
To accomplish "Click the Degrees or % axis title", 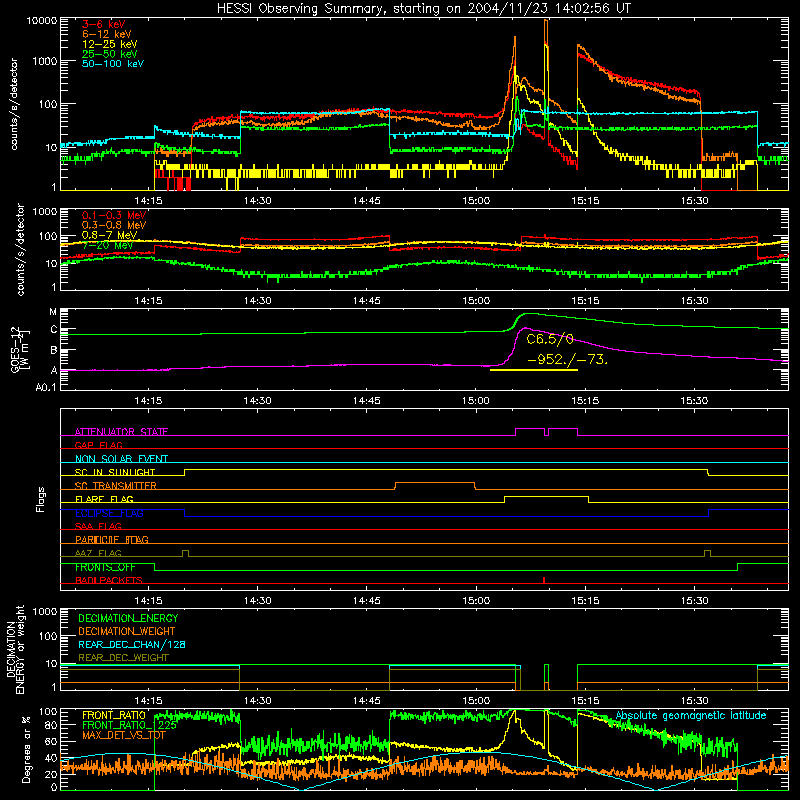I will tap(26, 749).
